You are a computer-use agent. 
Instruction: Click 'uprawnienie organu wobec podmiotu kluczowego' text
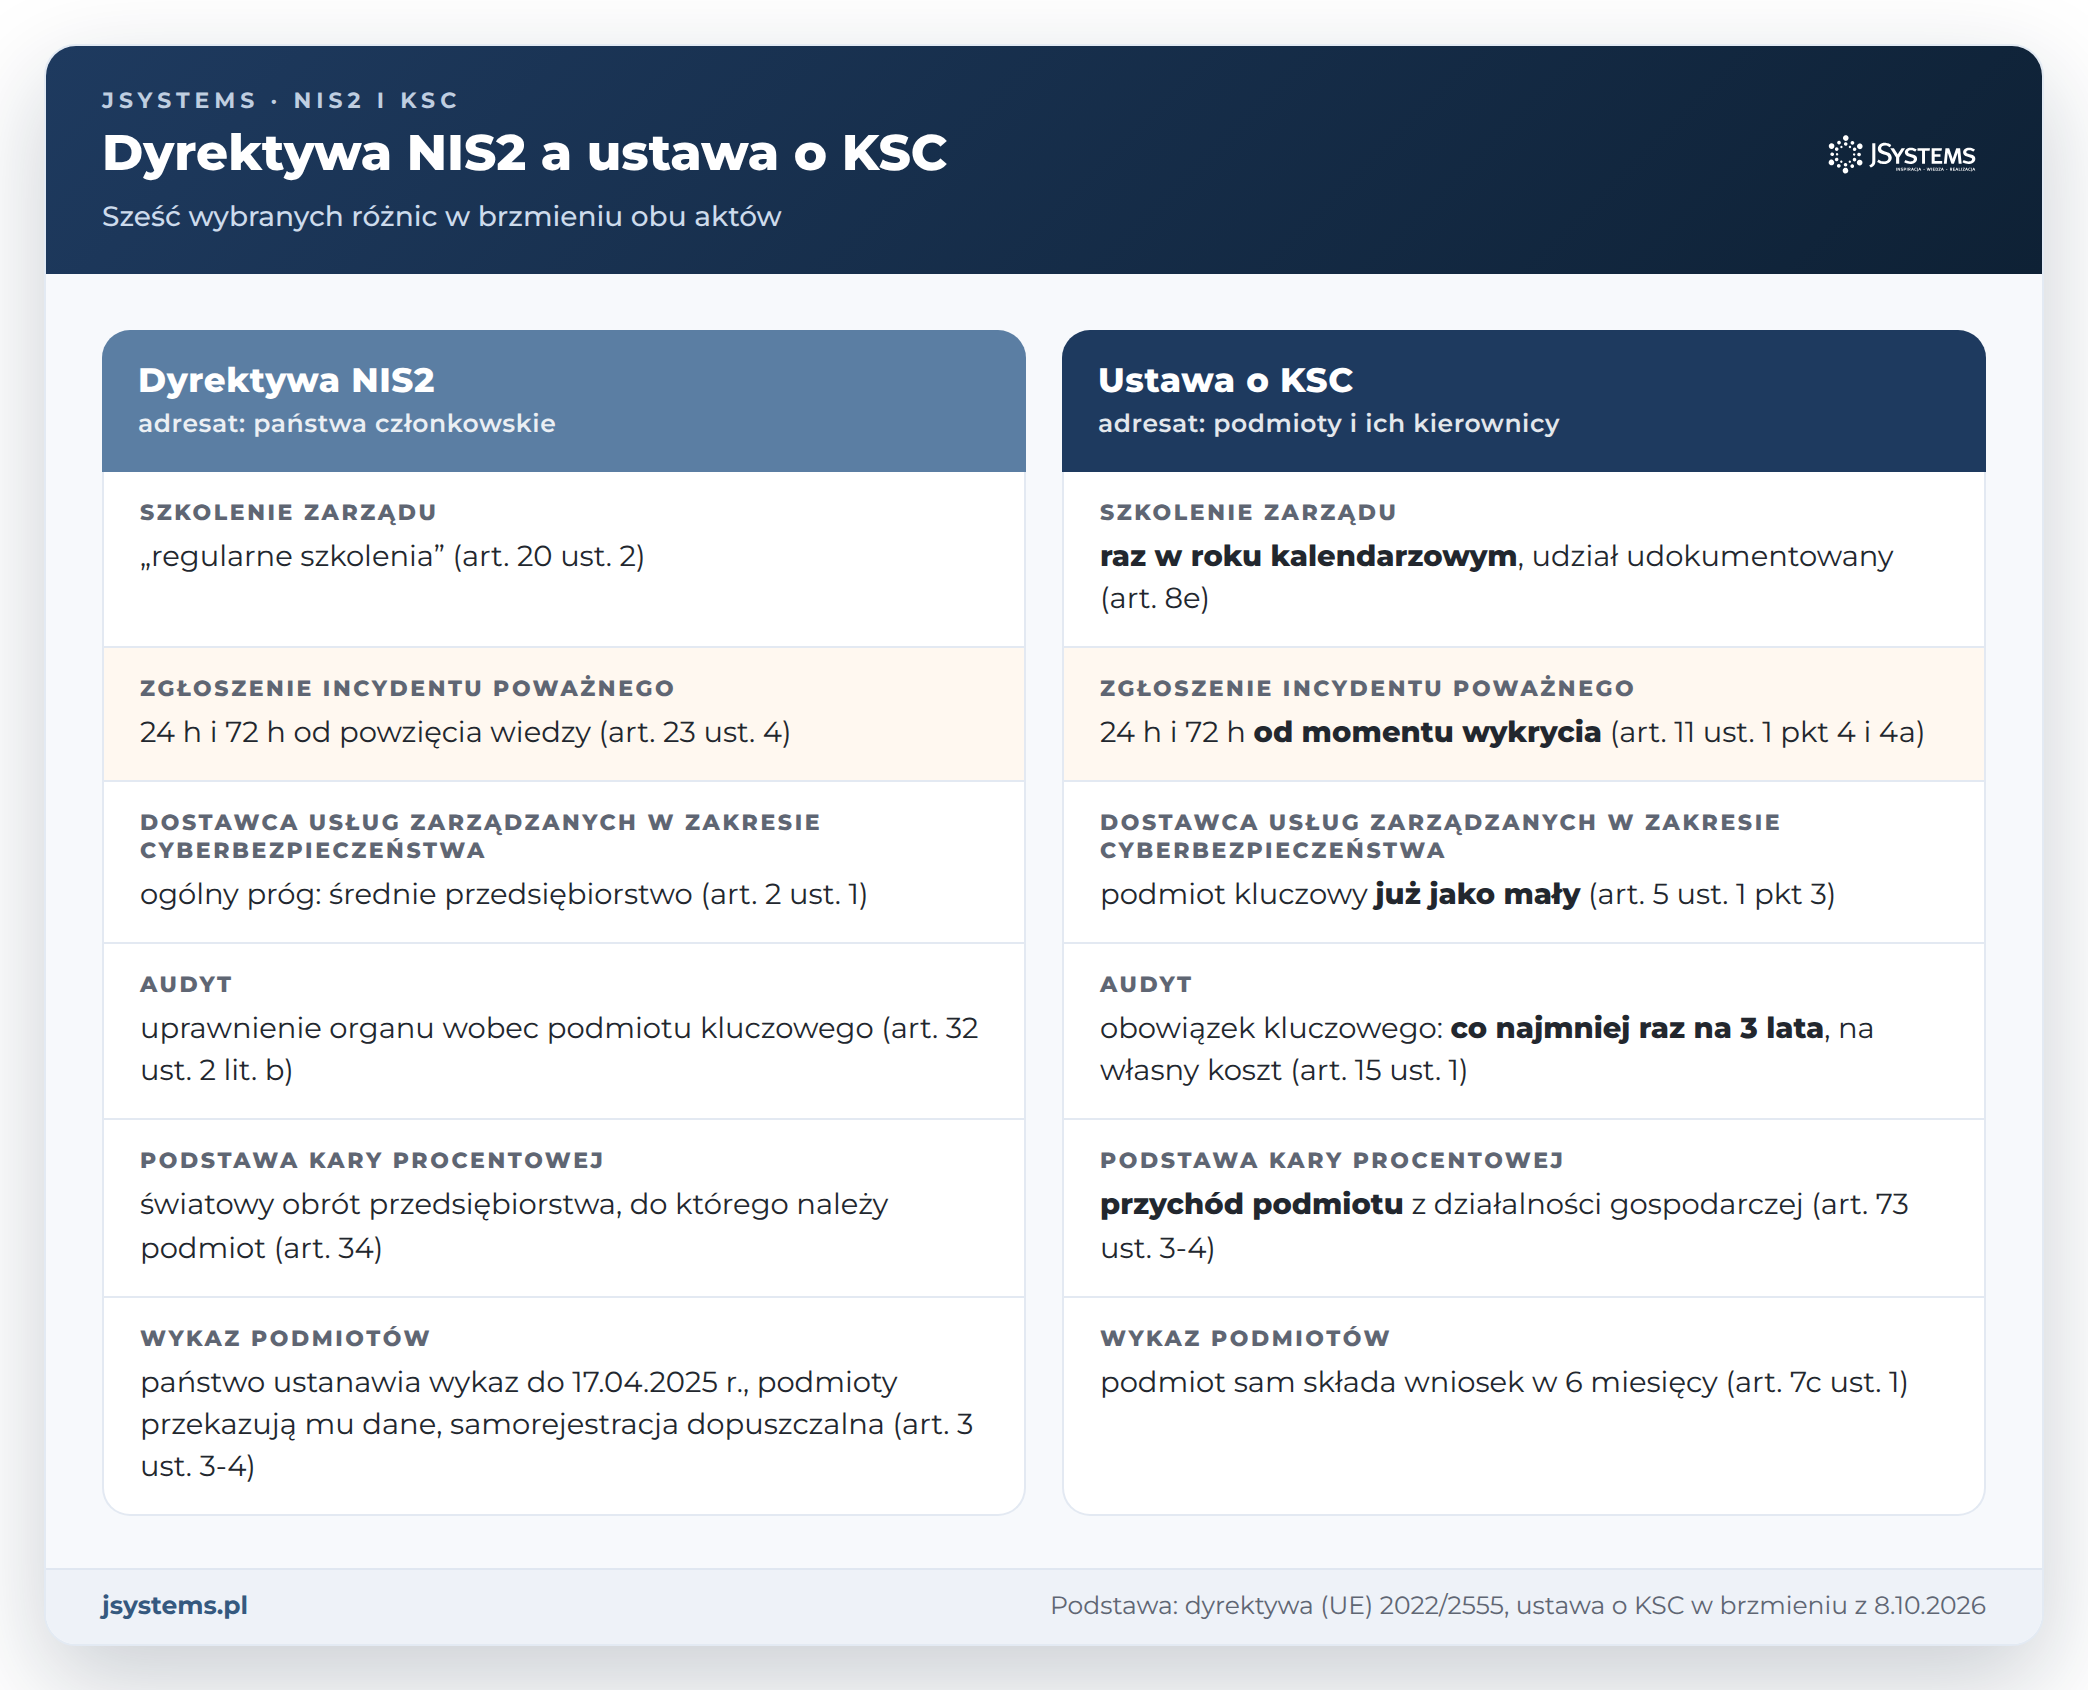pos(506,1028)
